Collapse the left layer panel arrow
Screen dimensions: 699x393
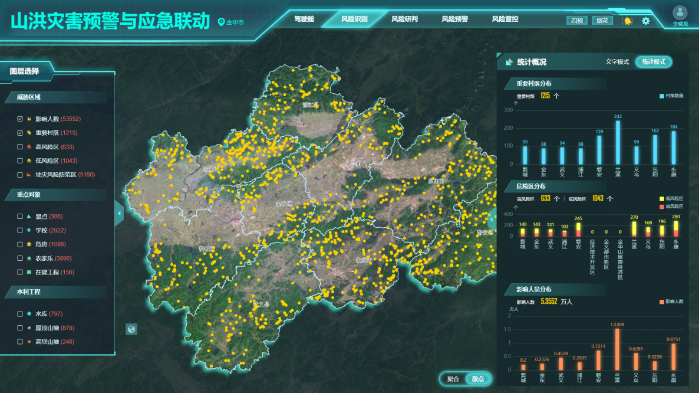coord(119,213)
